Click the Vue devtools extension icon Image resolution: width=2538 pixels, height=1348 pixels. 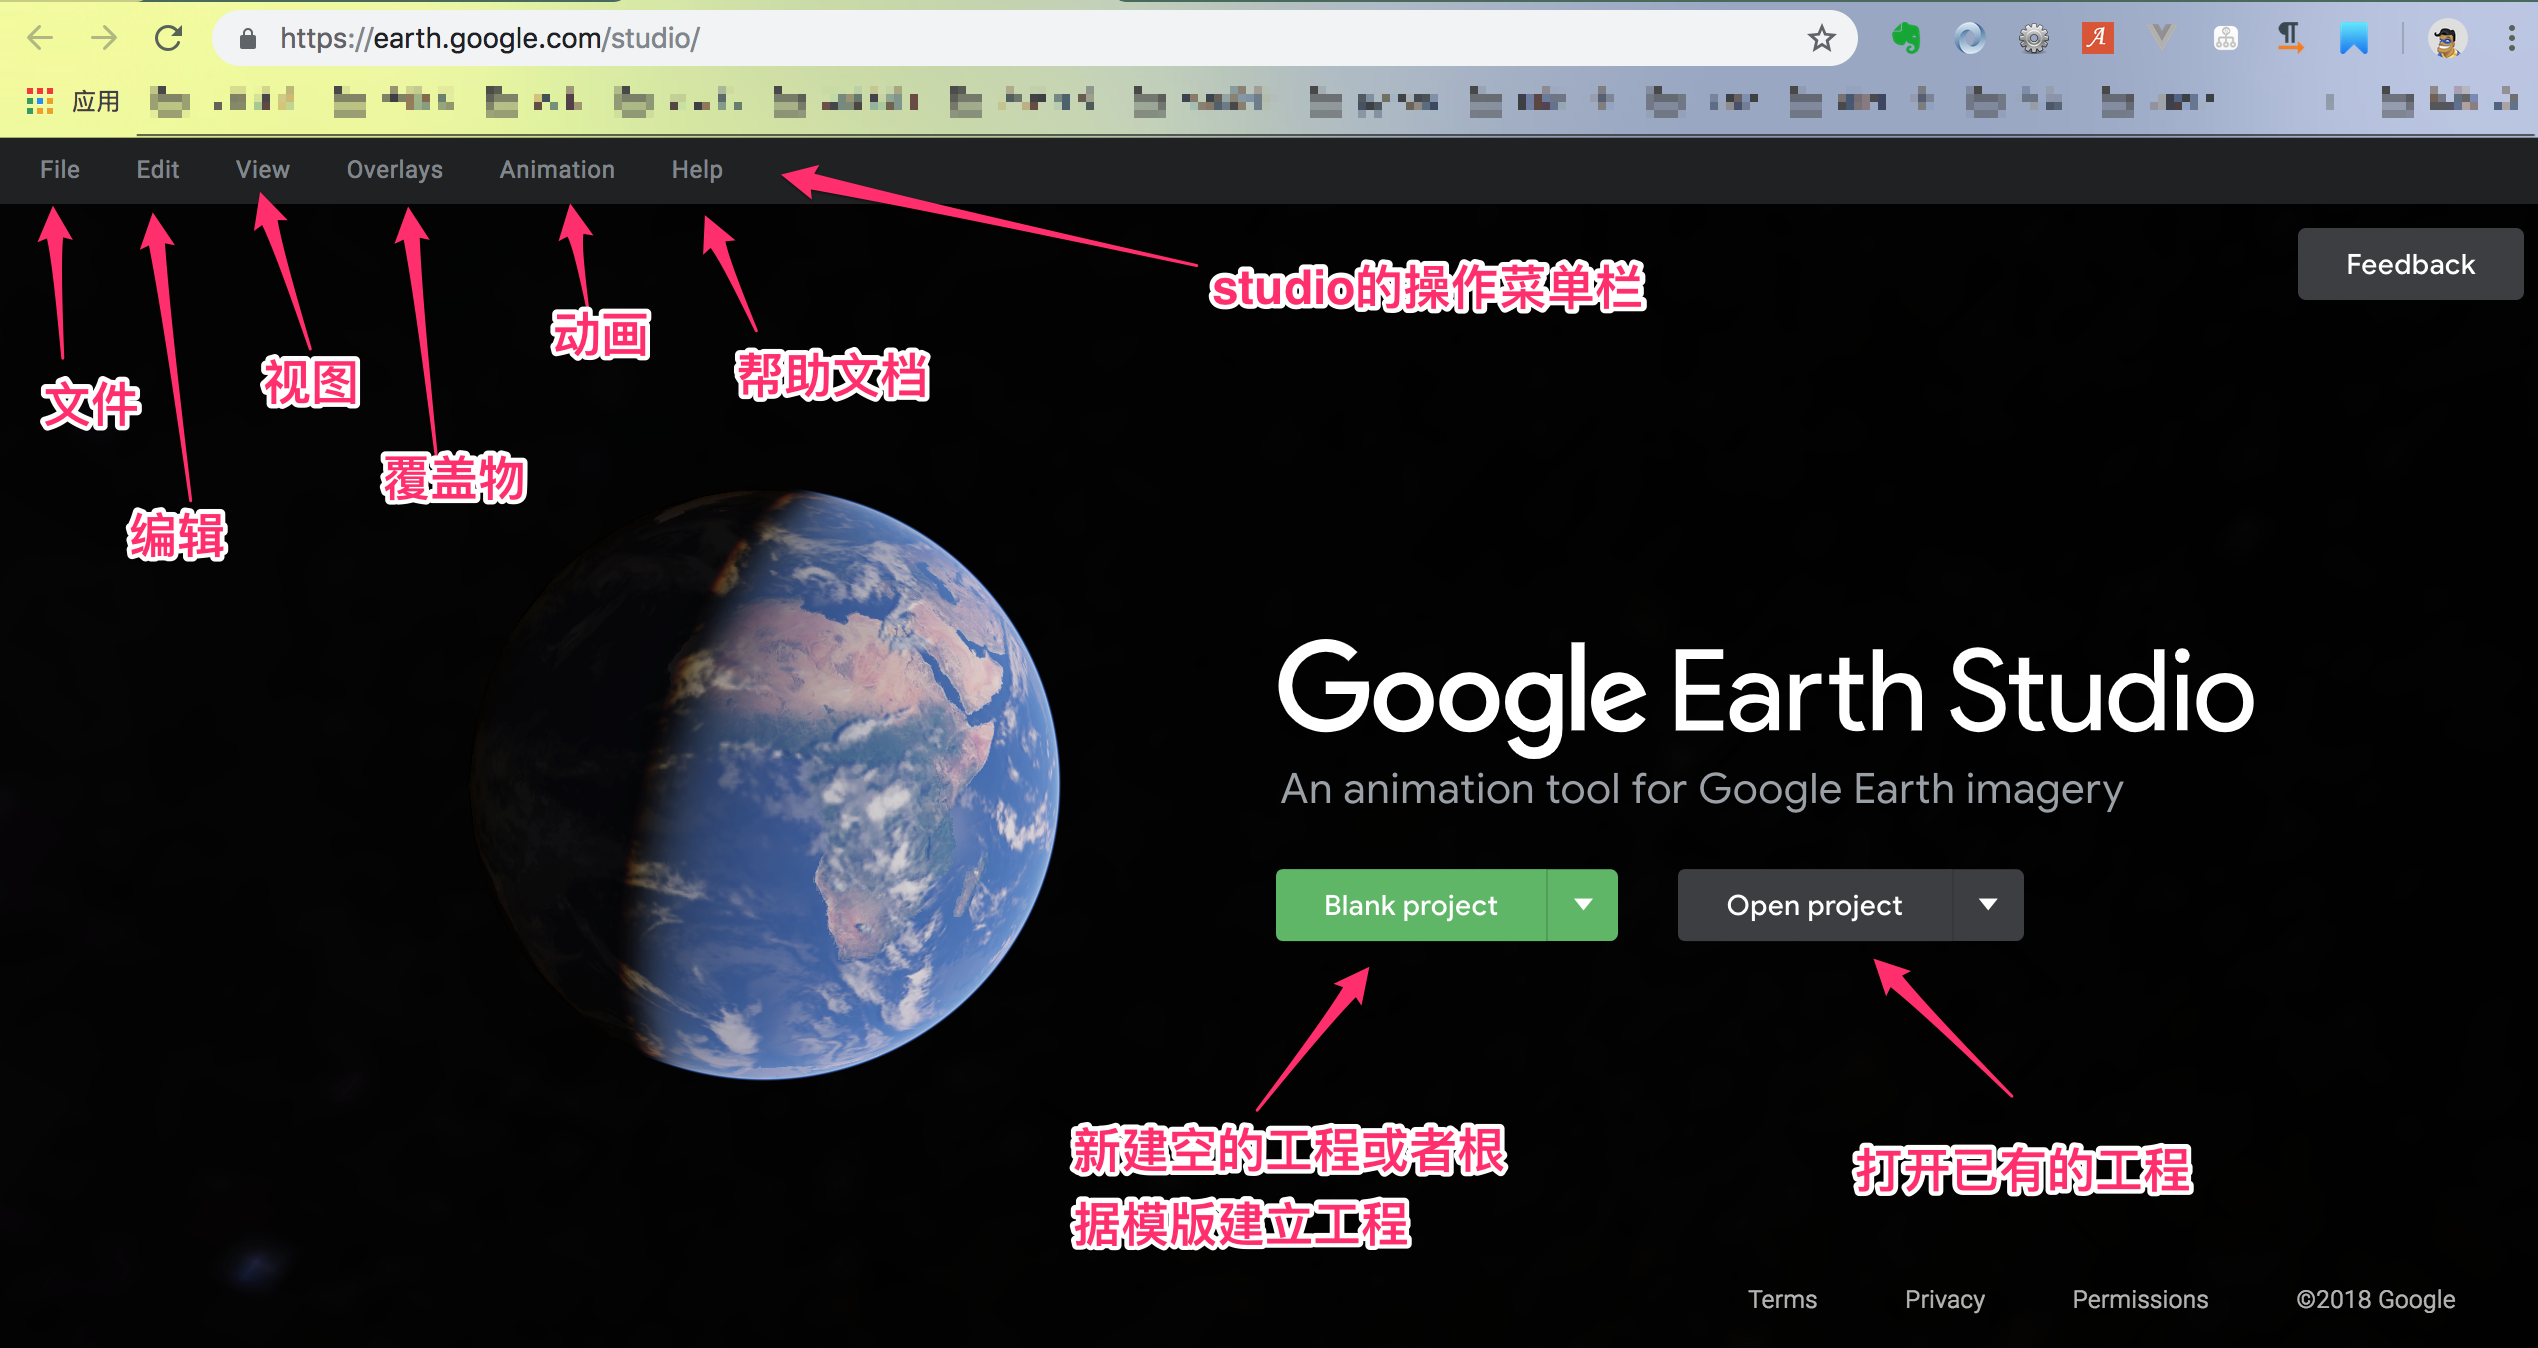coord(2160,38)
